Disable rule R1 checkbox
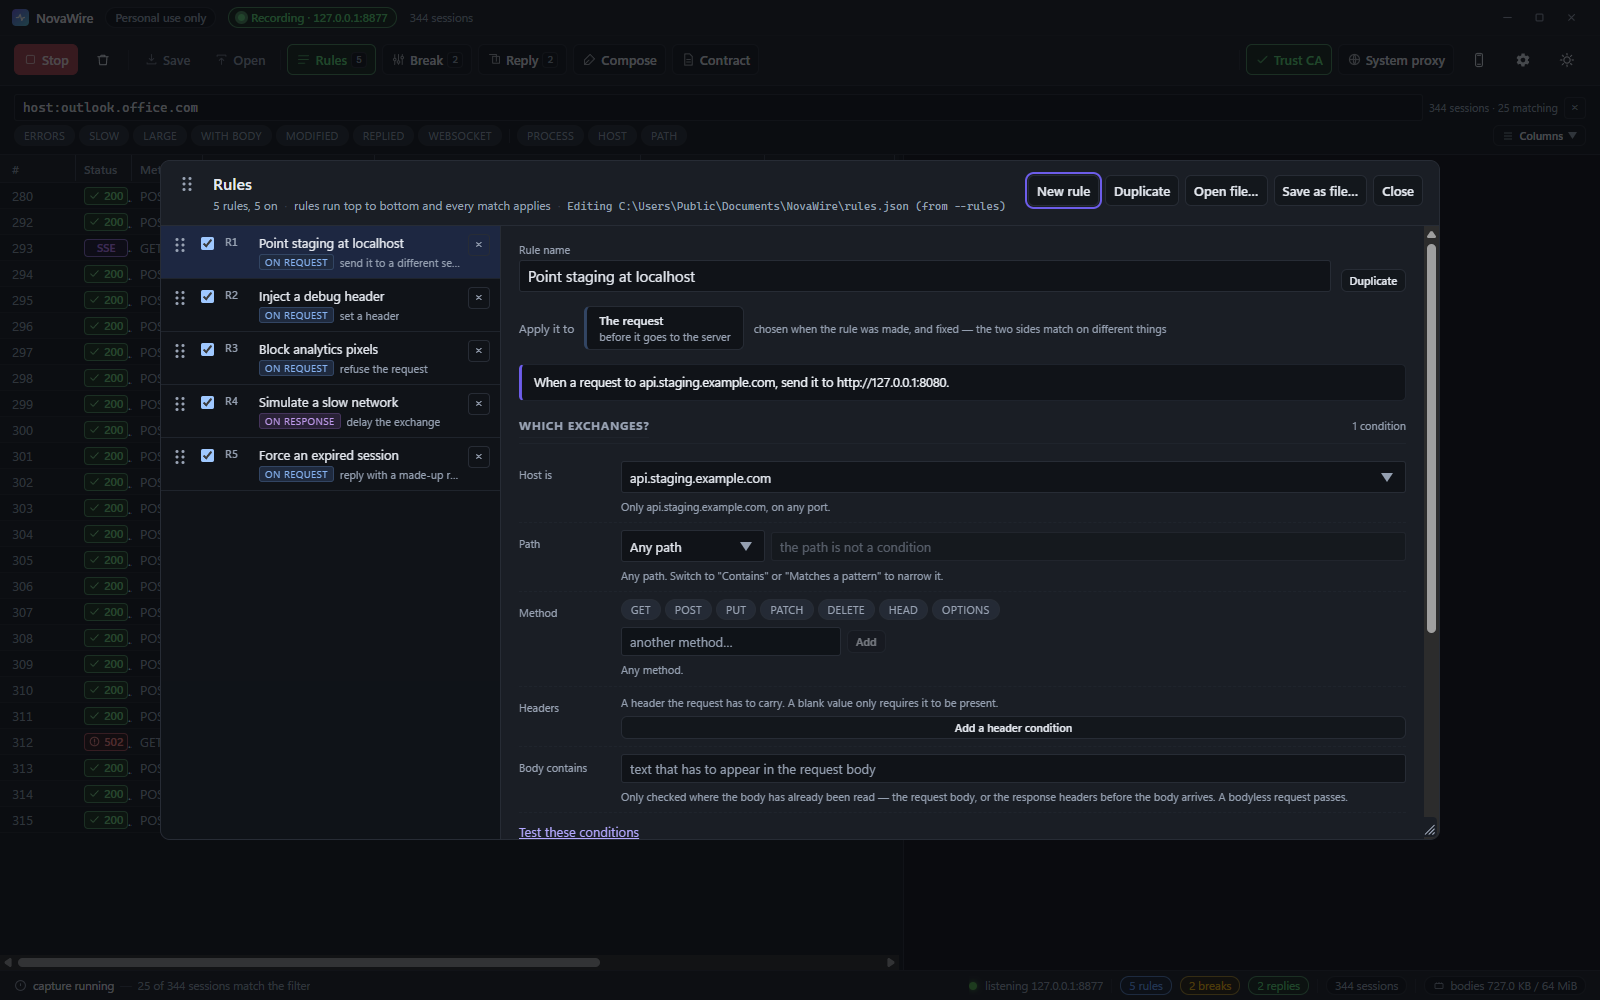 (208, 243)
